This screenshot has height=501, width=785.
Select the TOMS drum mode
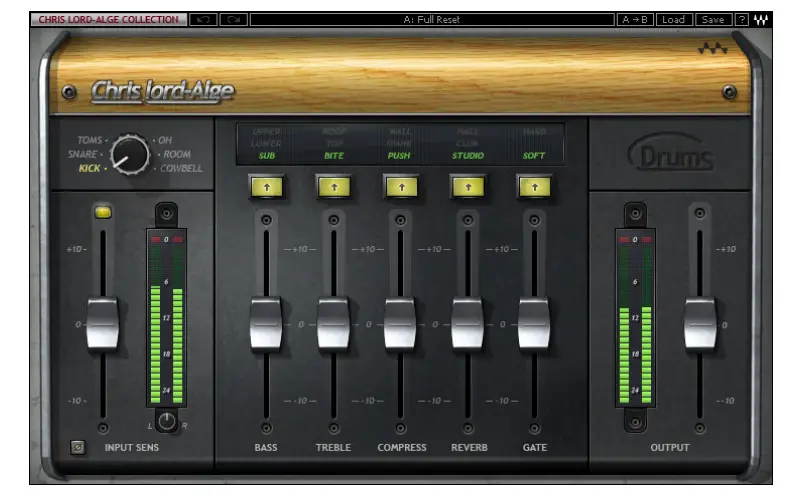[x=90, y=140]
